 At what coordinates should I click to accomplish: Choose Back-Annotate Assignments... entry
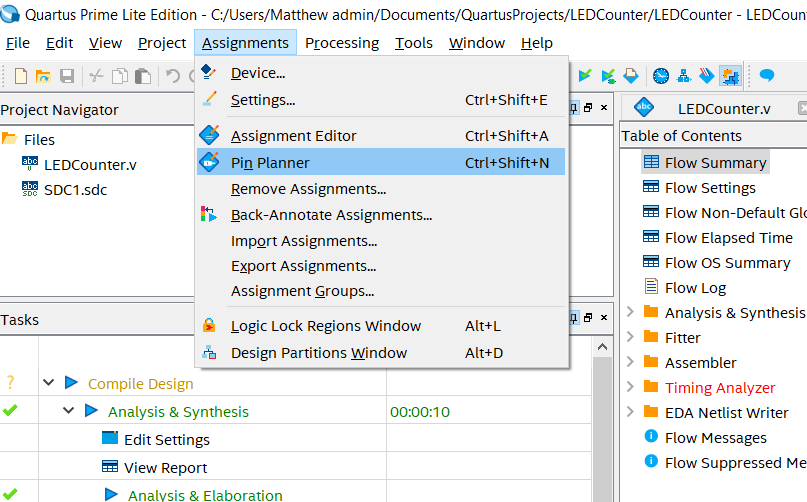point(381,215)
